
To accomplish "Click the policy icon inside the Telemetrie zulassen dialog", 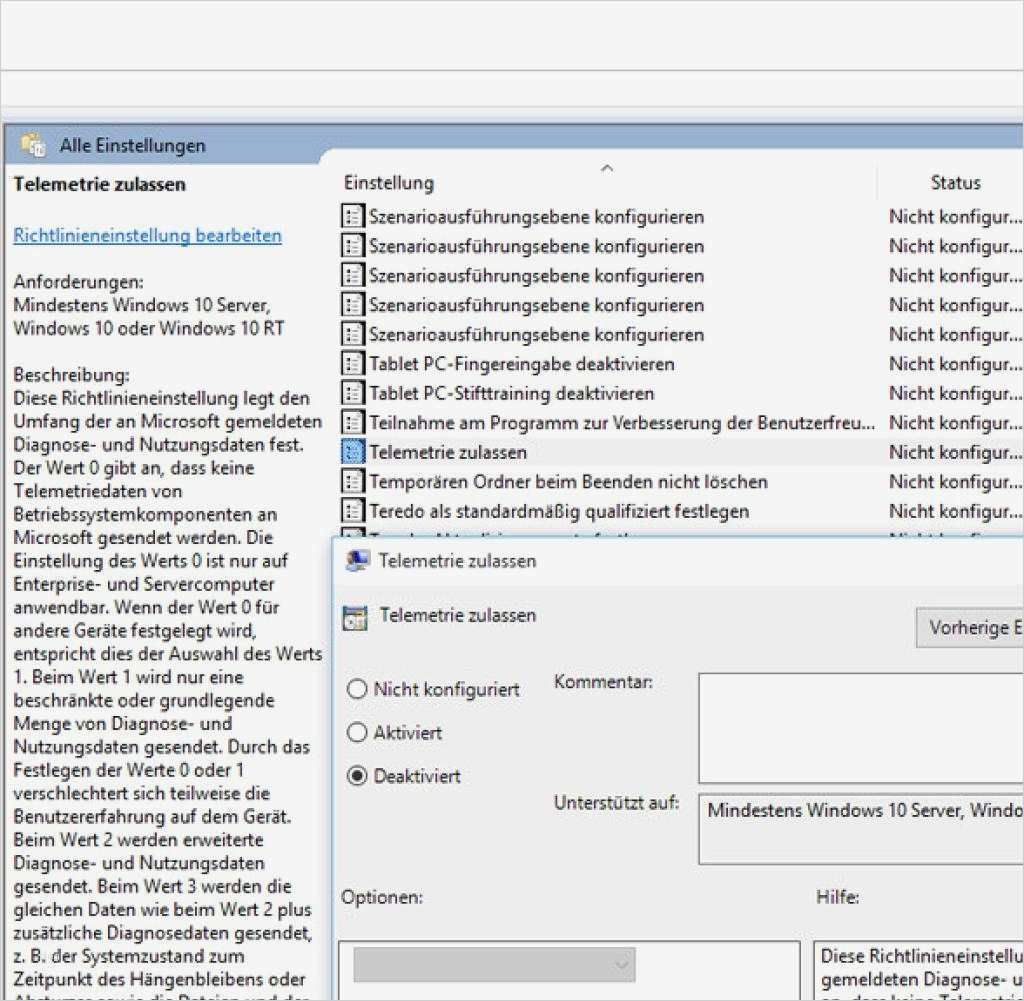I will pos(354,616).
